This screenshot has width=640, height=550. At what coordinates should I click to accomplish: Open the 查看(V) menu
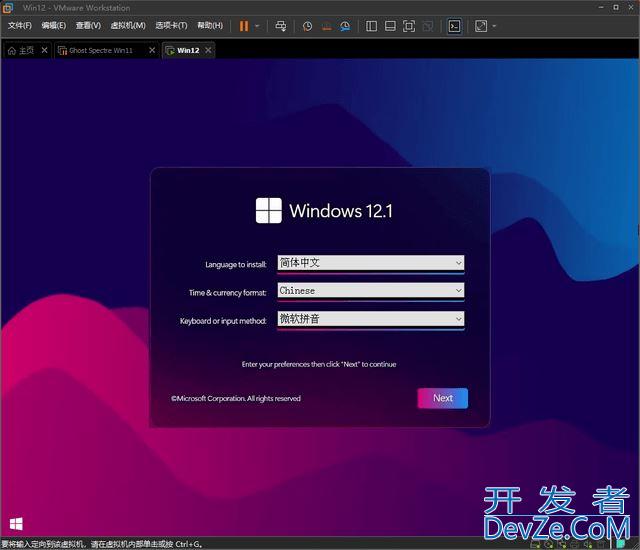88,25
